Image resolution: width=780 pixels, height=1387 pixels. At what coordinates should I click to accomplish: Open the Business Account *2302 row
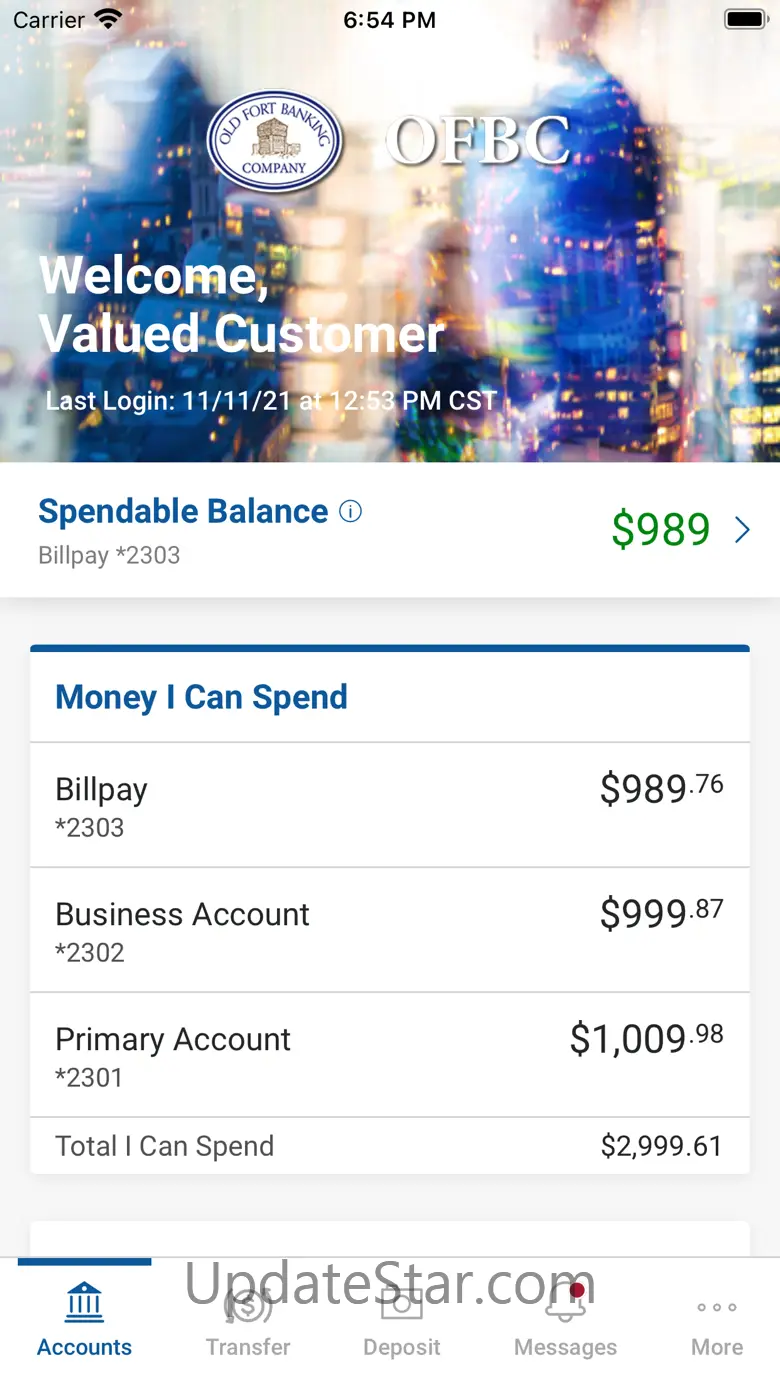pyautogui.click(x=390, y=930)
